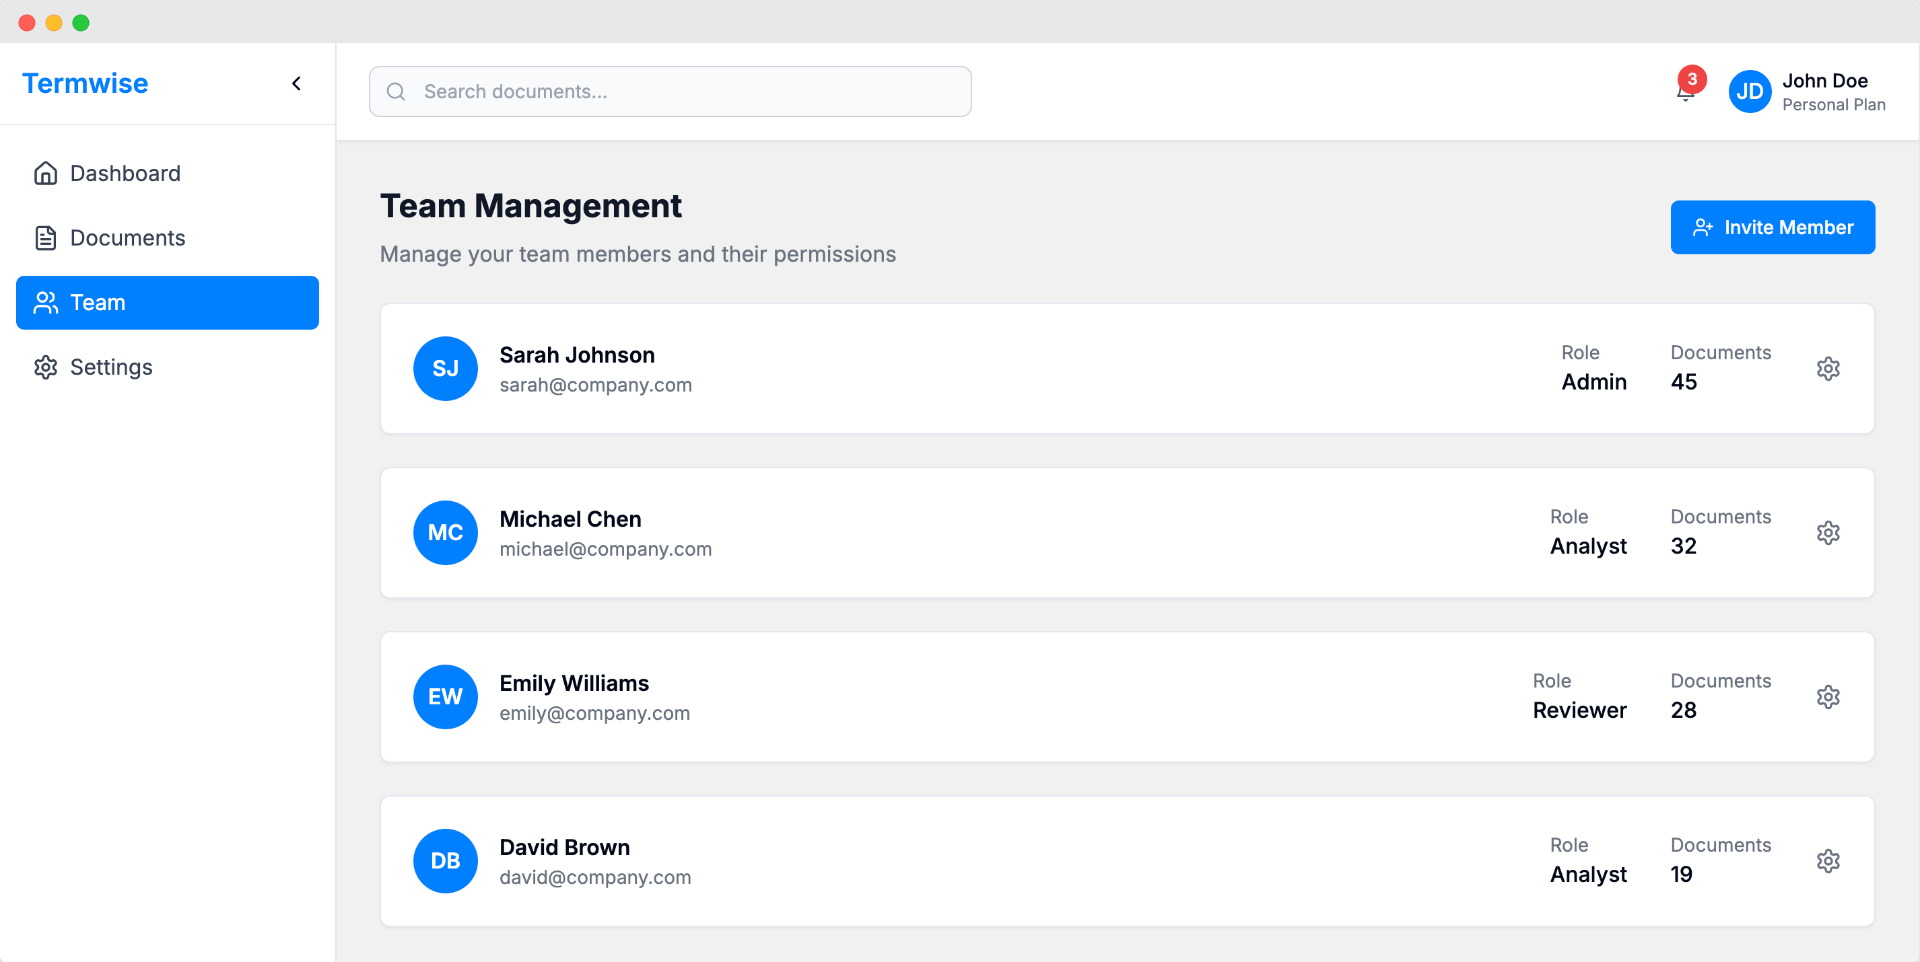Viewport: 1920px width, 962px height.
Task: Click document count 32
Action: (1684, 546)
